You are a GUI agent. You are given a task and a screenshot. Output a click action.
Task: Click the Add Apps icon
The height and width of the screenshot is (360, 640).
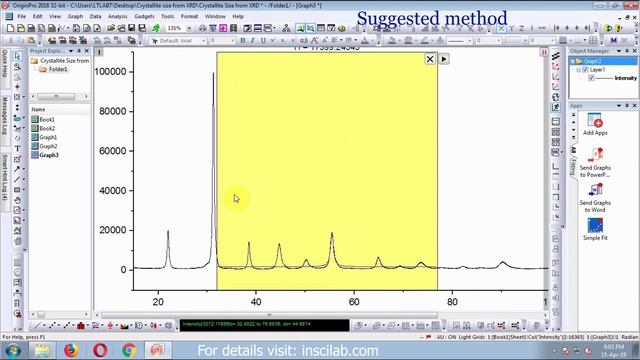click(x=595, y=124)
